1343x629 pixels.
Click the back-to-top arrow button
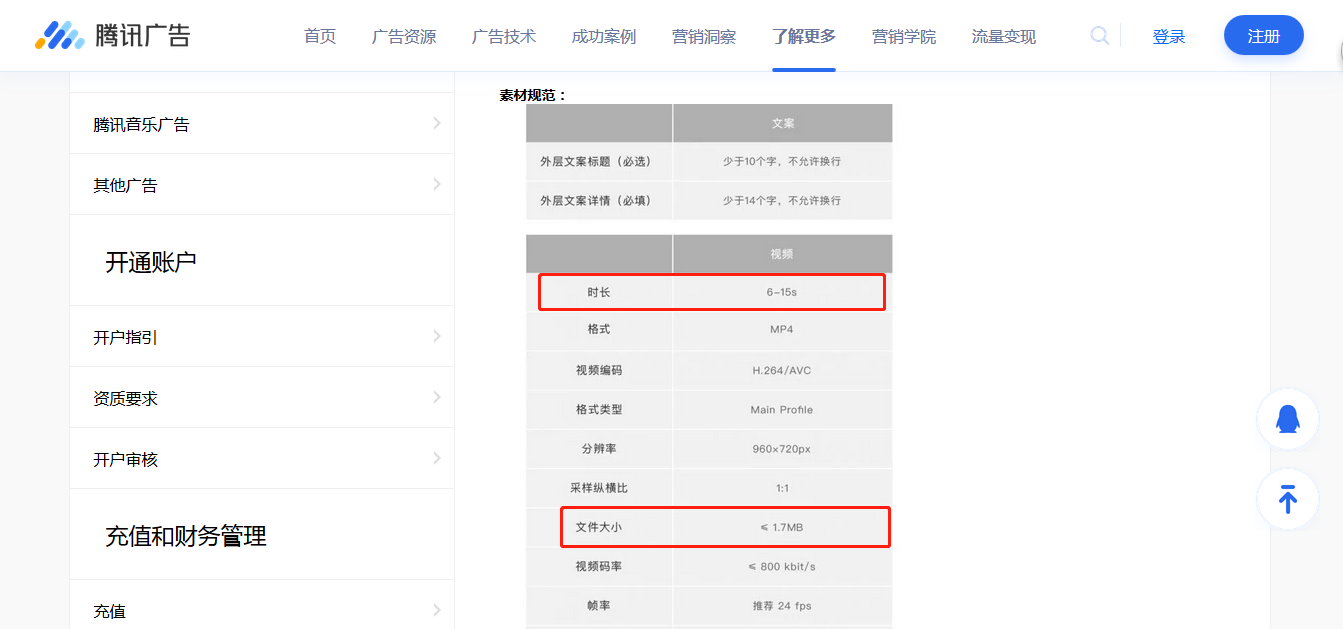pyautogui.click(x=1288, y=499)
